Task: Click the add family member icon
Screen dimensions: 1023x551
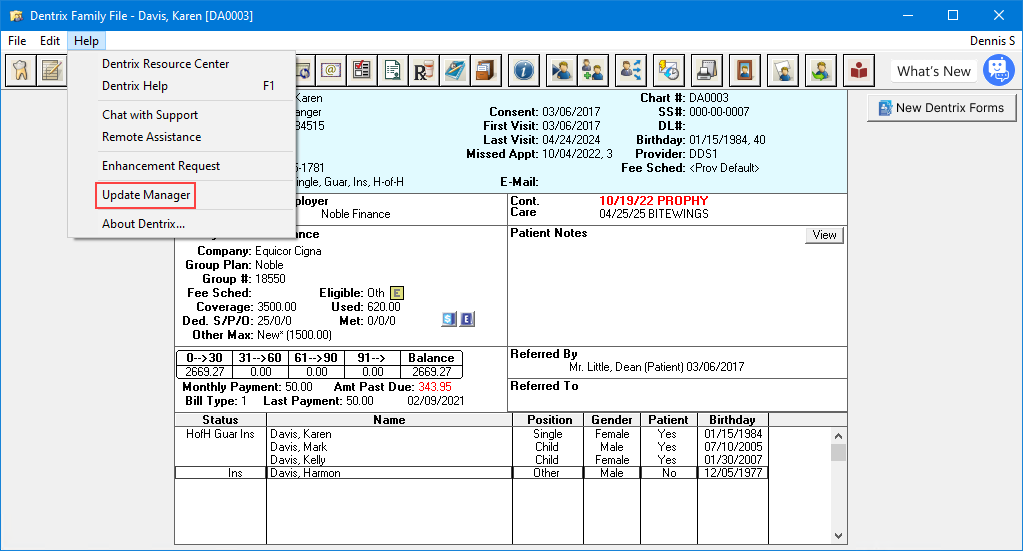Action: (593, 70)
